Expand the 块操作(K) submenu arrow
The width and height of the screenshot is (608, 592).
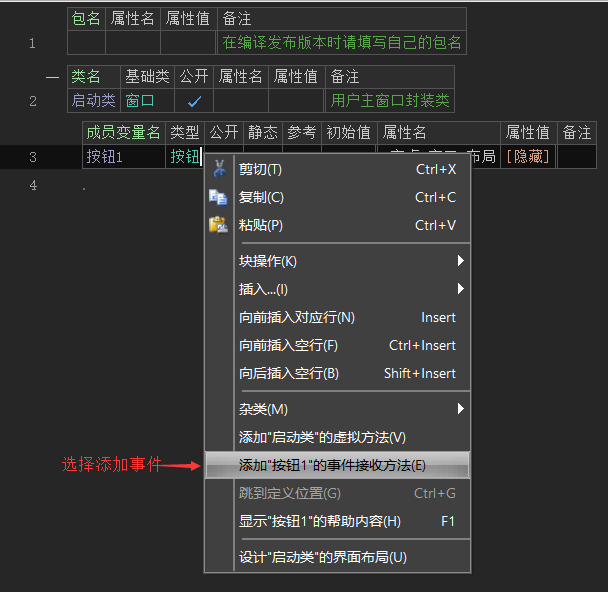460,261
